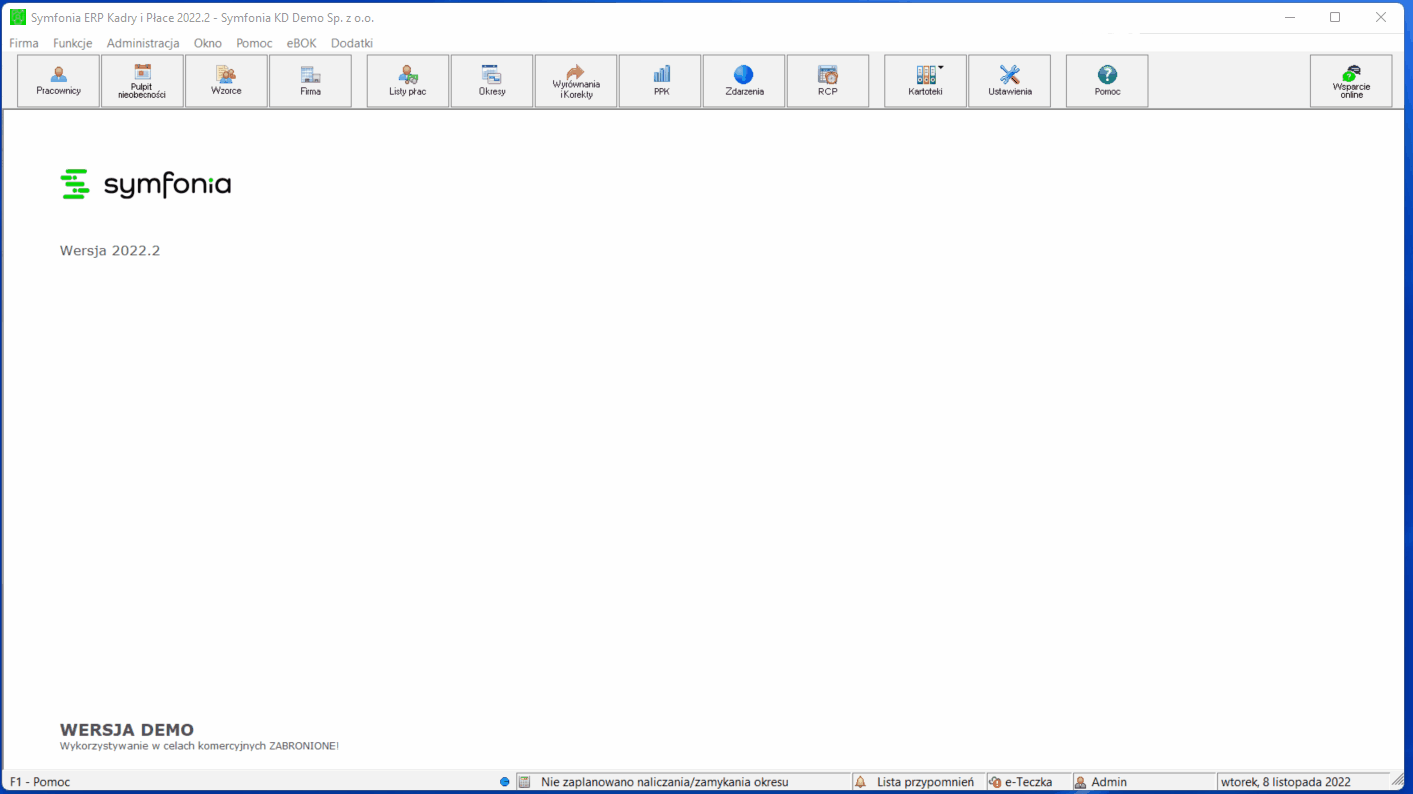The width and height of the screenshot is (1413, 794).
Task: Open Lista przypomnień in the status bar
Action: 925,782
